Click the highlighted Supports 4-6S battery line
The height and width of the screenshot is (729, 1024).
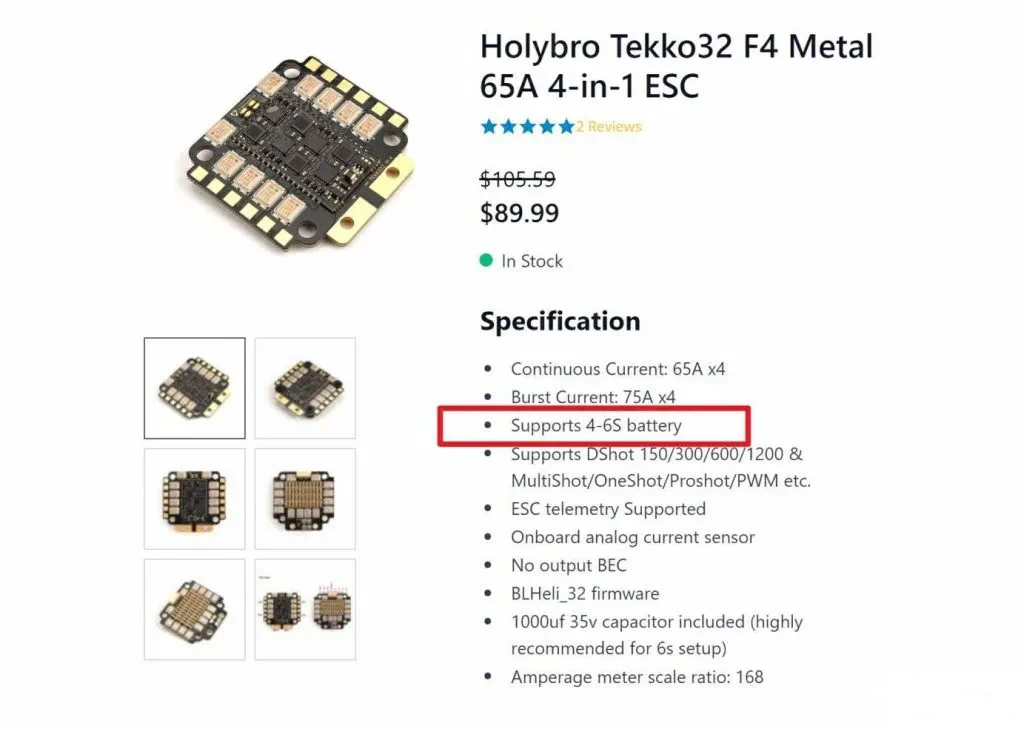tap(596, 426)
